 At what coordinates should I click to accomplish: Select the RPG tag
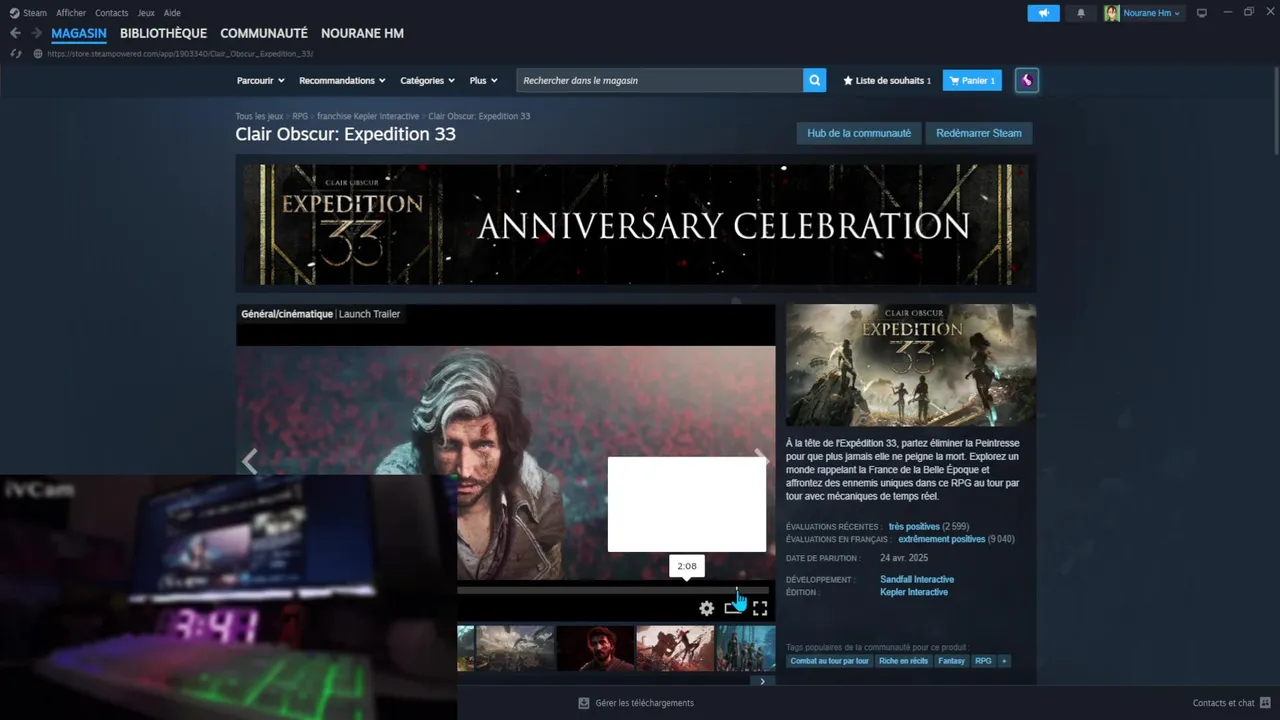[x=984, y=661]
